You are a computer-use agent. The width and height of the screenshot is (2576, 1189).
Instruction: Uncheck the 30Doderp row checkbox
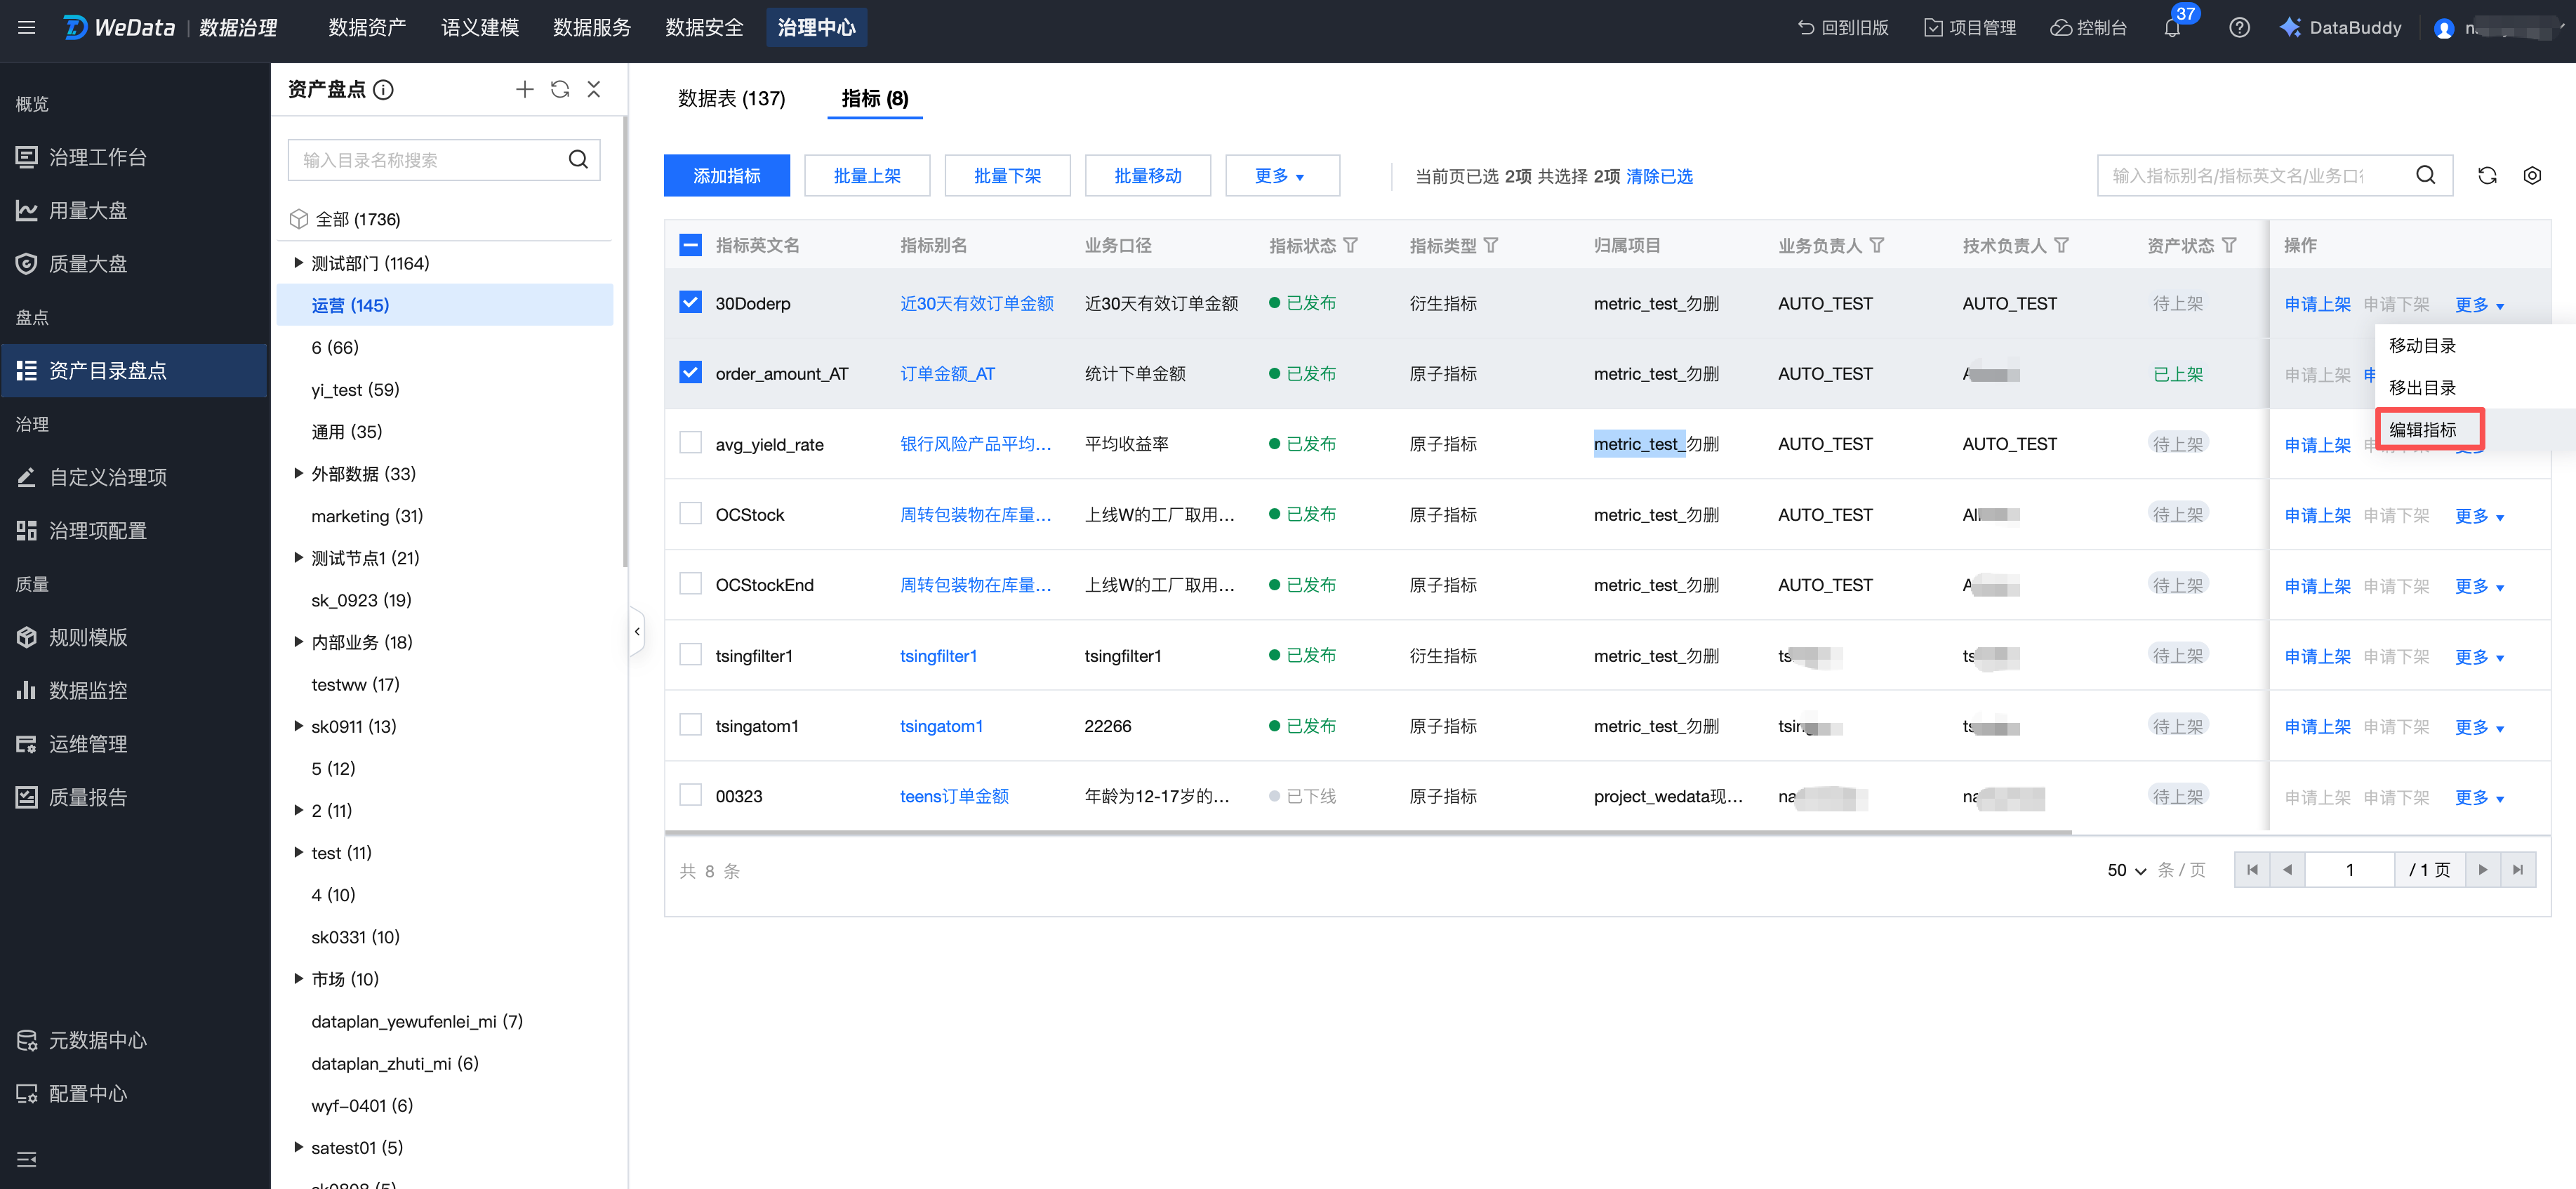click(690, 302)
